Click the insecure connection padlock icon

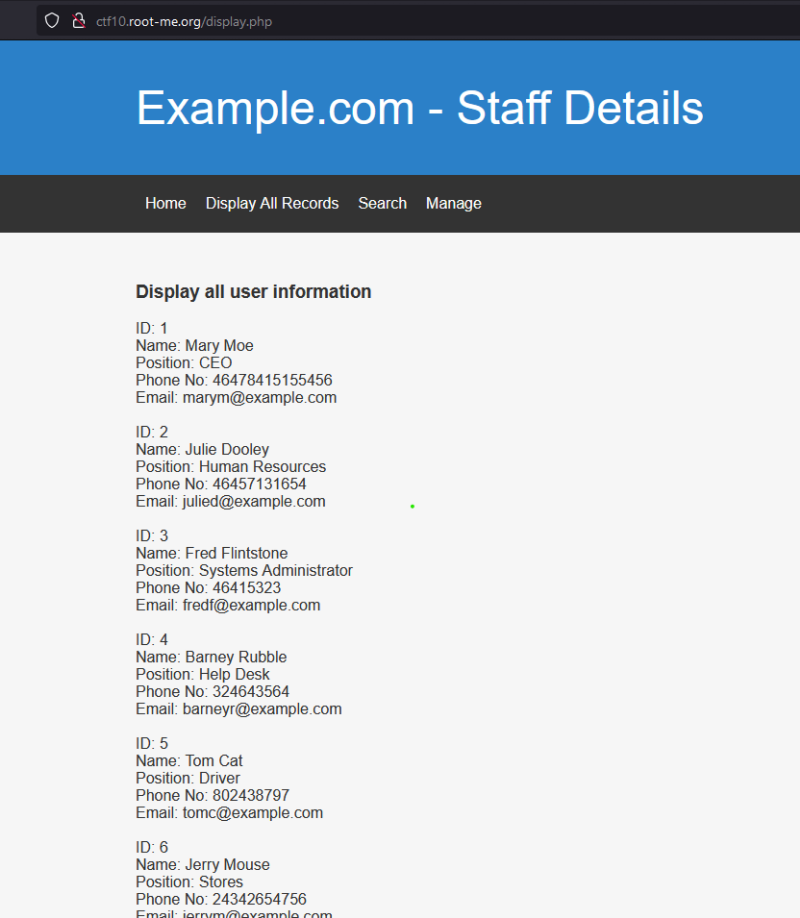point(78,21)
